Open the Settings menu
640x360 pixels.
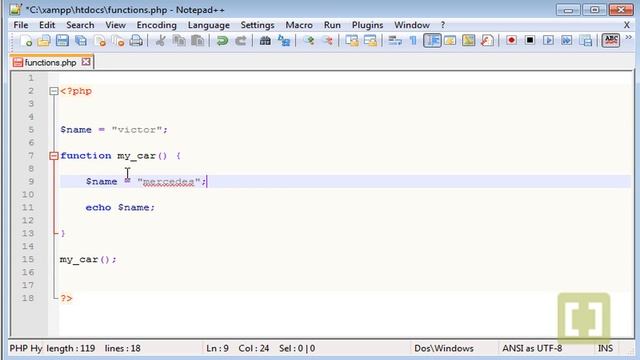(257, 25)
